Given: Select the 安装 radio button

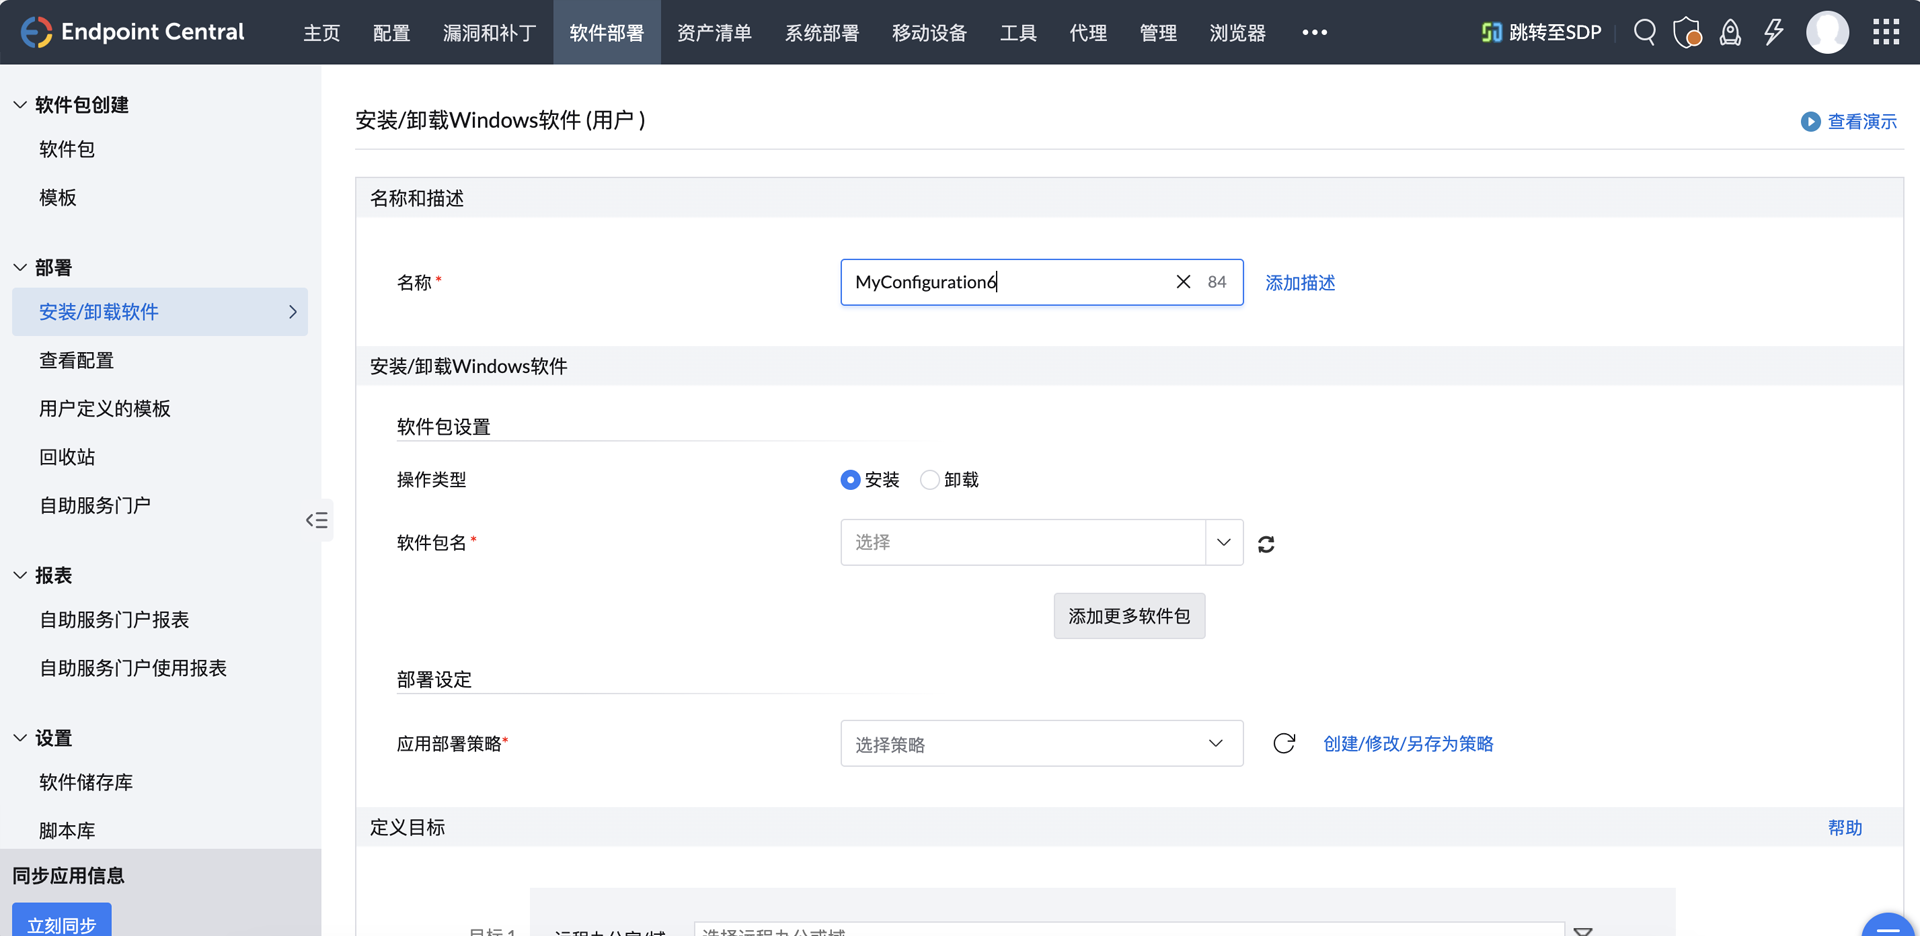Looking at the screenshot, I should tap(850, 480).
